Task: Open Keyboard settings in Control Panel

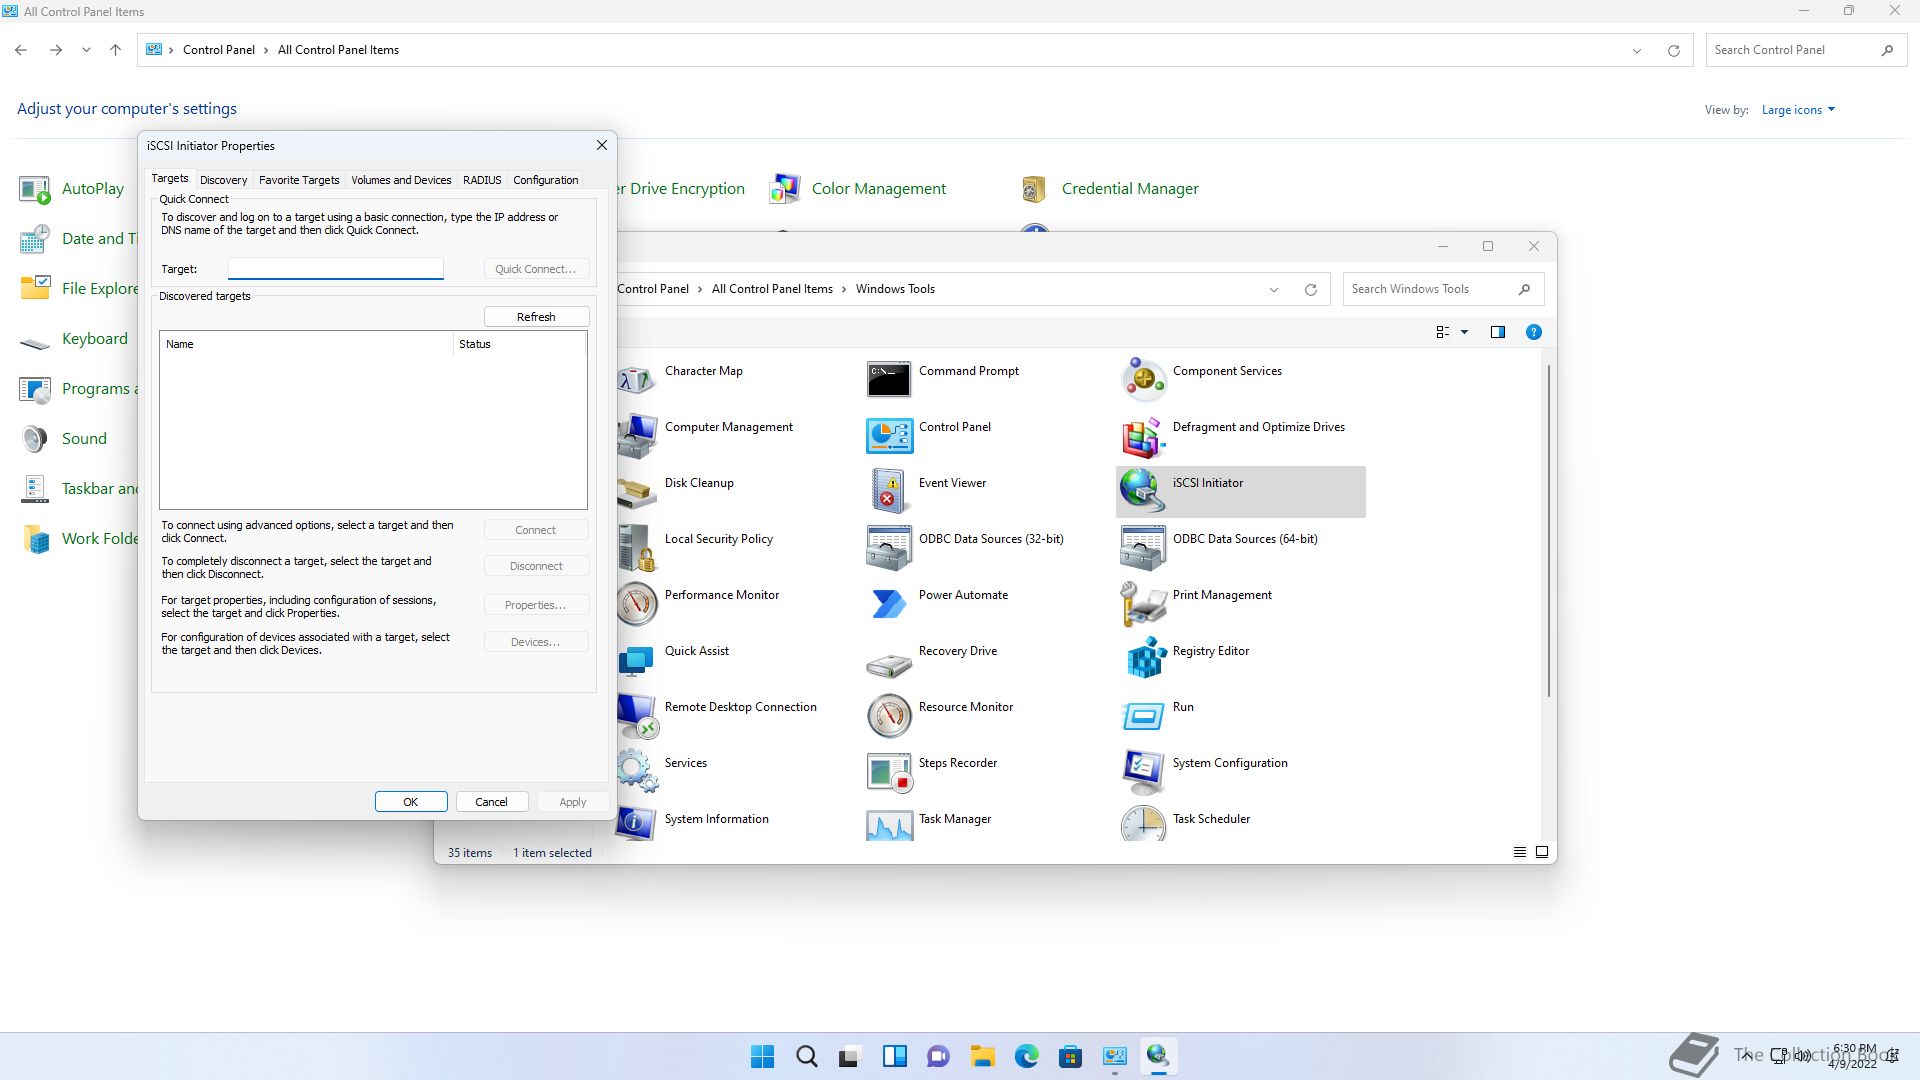Action: (x=74, y=338)
